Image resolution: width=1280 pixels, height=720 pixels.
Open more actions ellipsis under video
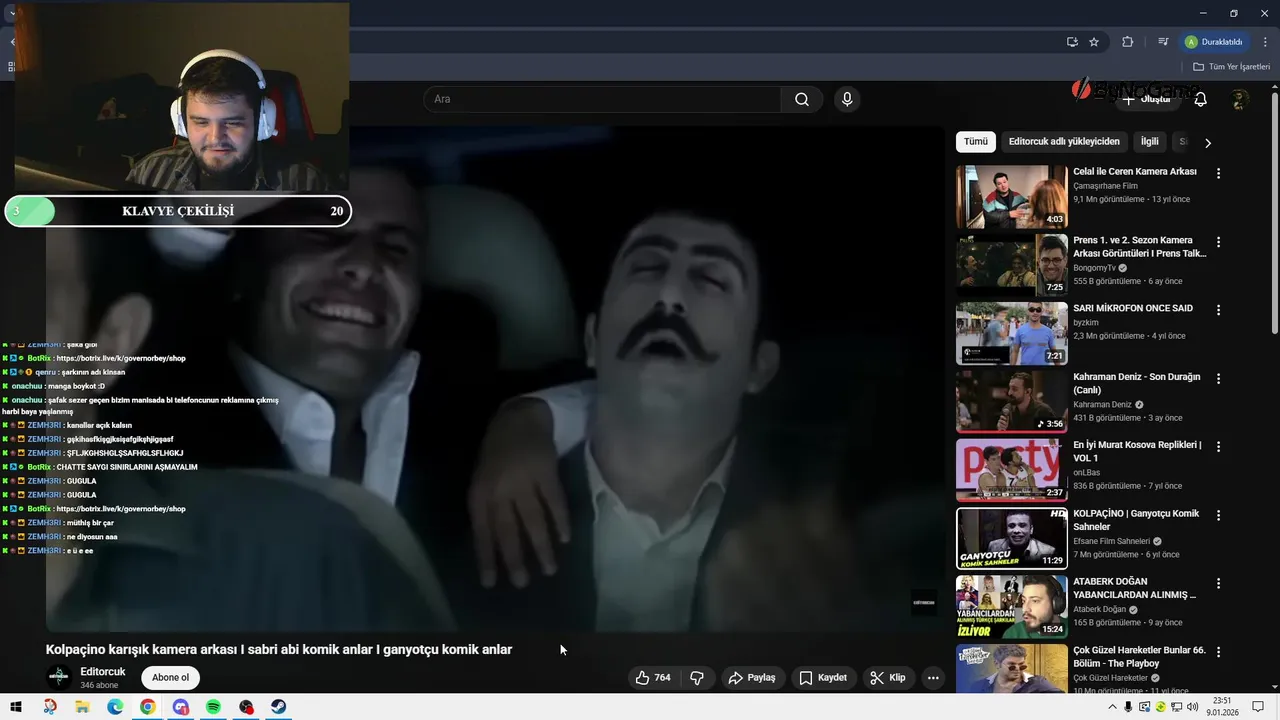[x=933, y=677]
